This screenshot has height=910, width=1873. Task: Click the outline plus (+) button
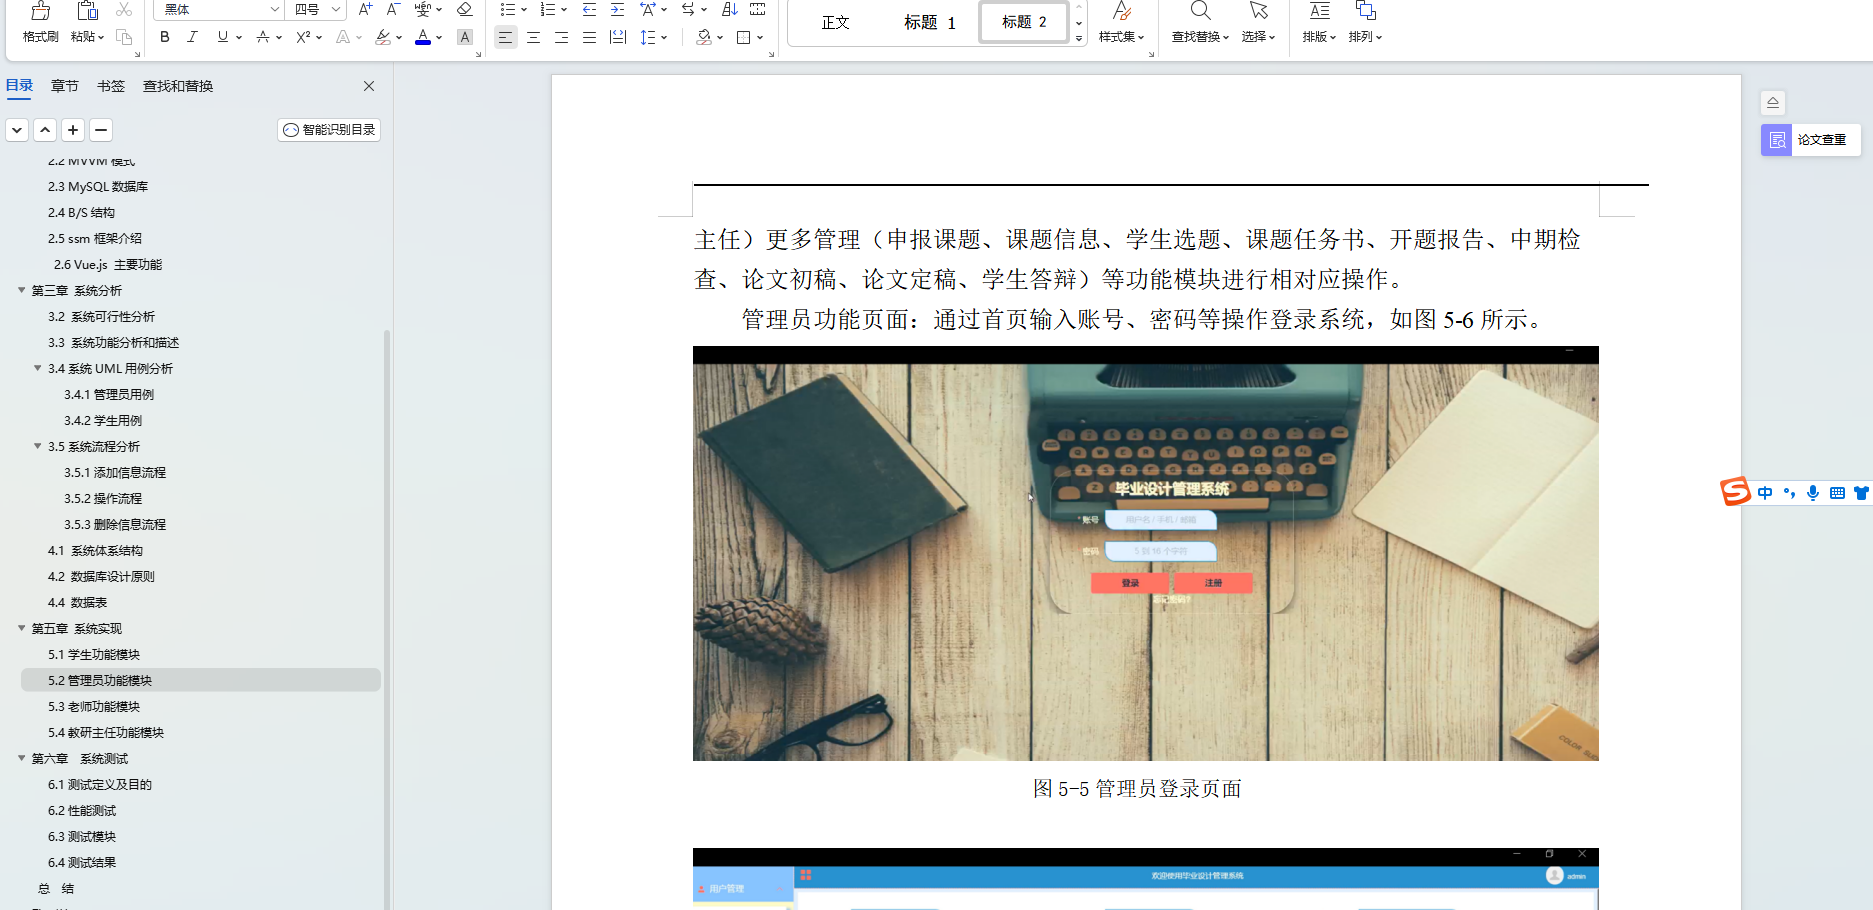[x=73, y=130]
